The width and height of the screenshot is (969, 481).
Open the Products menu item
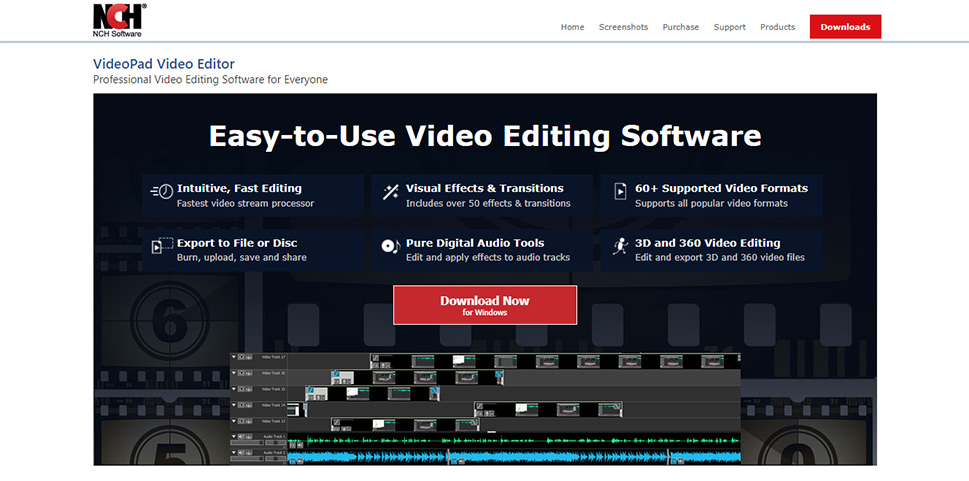coord(777,27)
